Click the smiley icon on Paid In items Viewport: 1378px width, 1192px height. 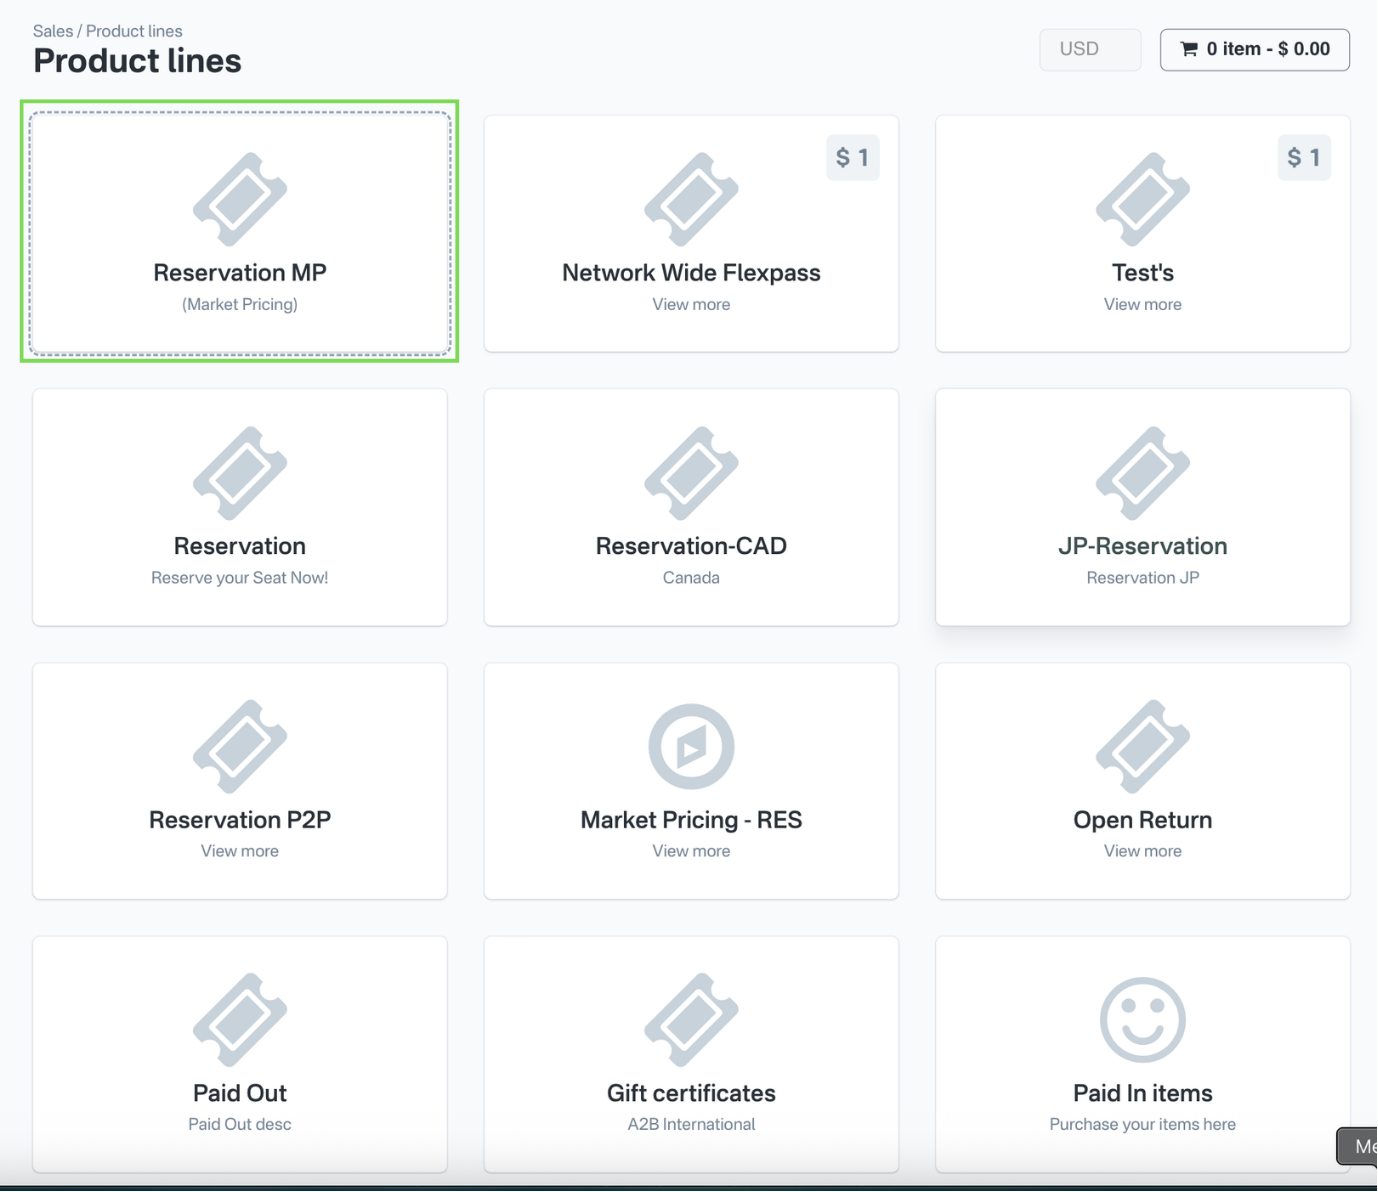(1142, 1019)
